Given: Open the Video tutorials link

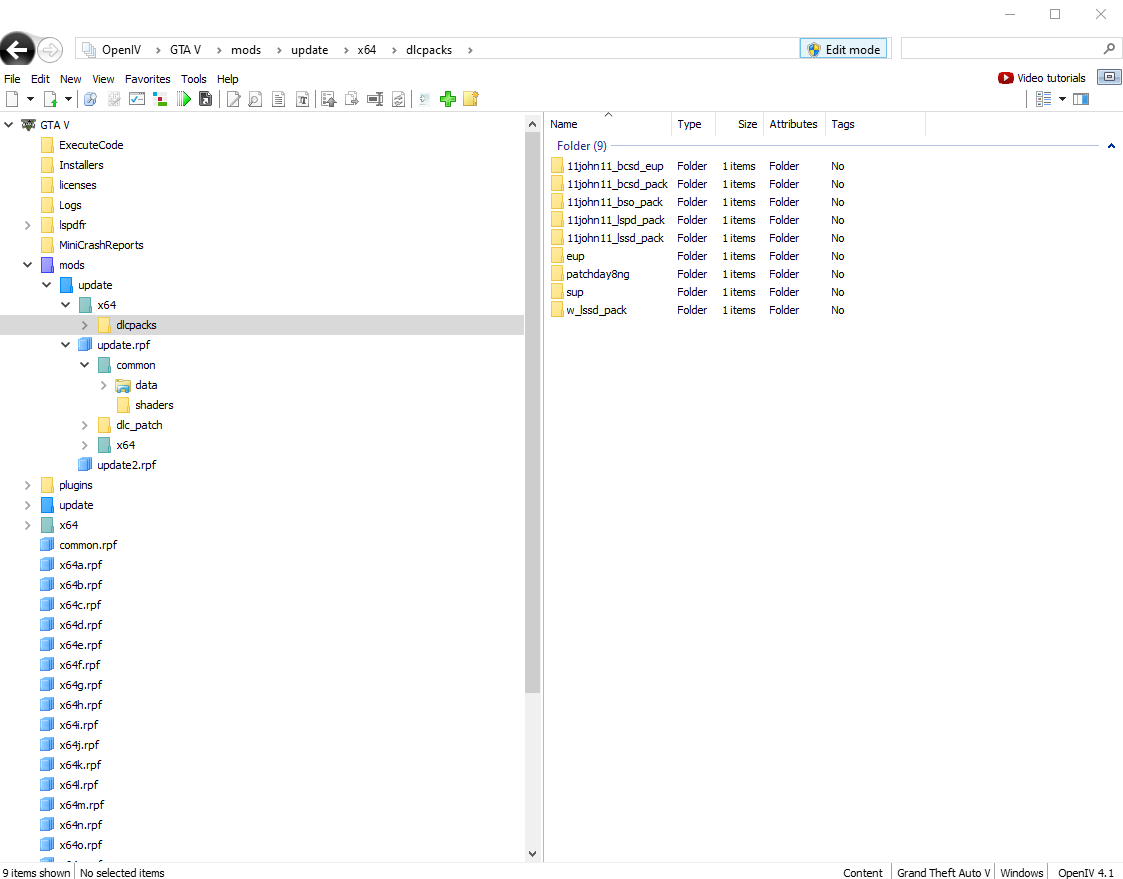Looking at the screenshot, I should click(x=1042, y=78).
